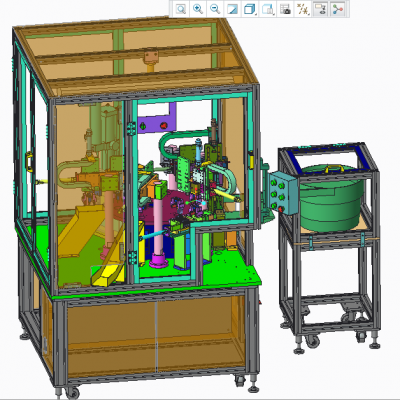The width and height of the screenshot is (400, 400).
Task: Open the View Manager camera icon
Action: click(285, 9)
